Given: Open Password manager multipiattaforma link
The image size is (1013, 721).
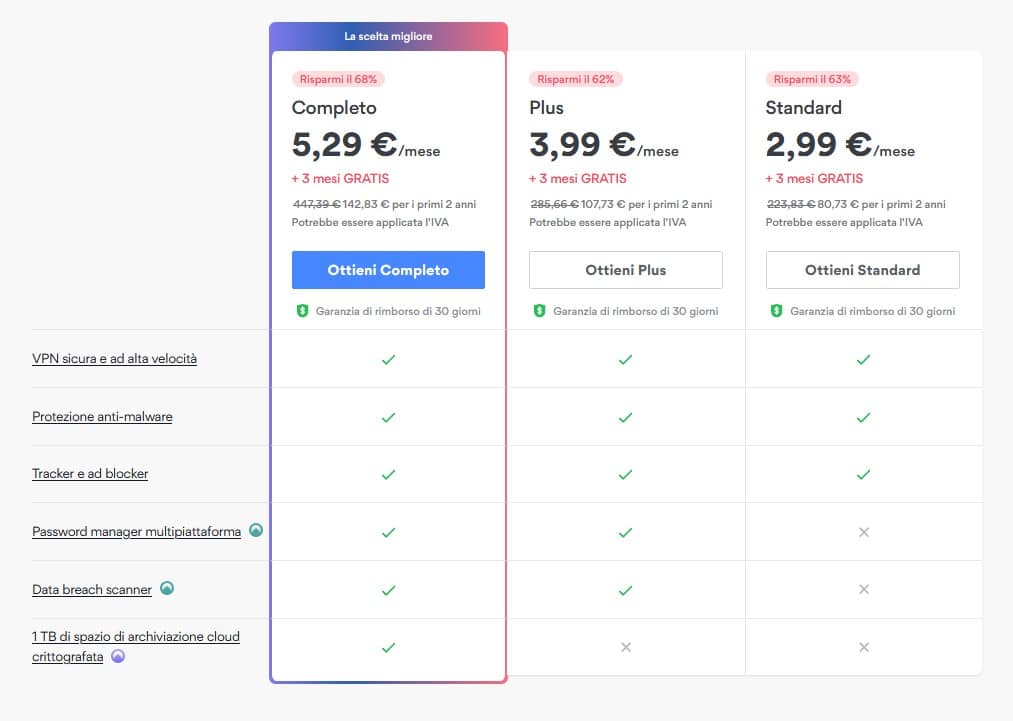Looking at the screenshot, I should tap(136, 532).
